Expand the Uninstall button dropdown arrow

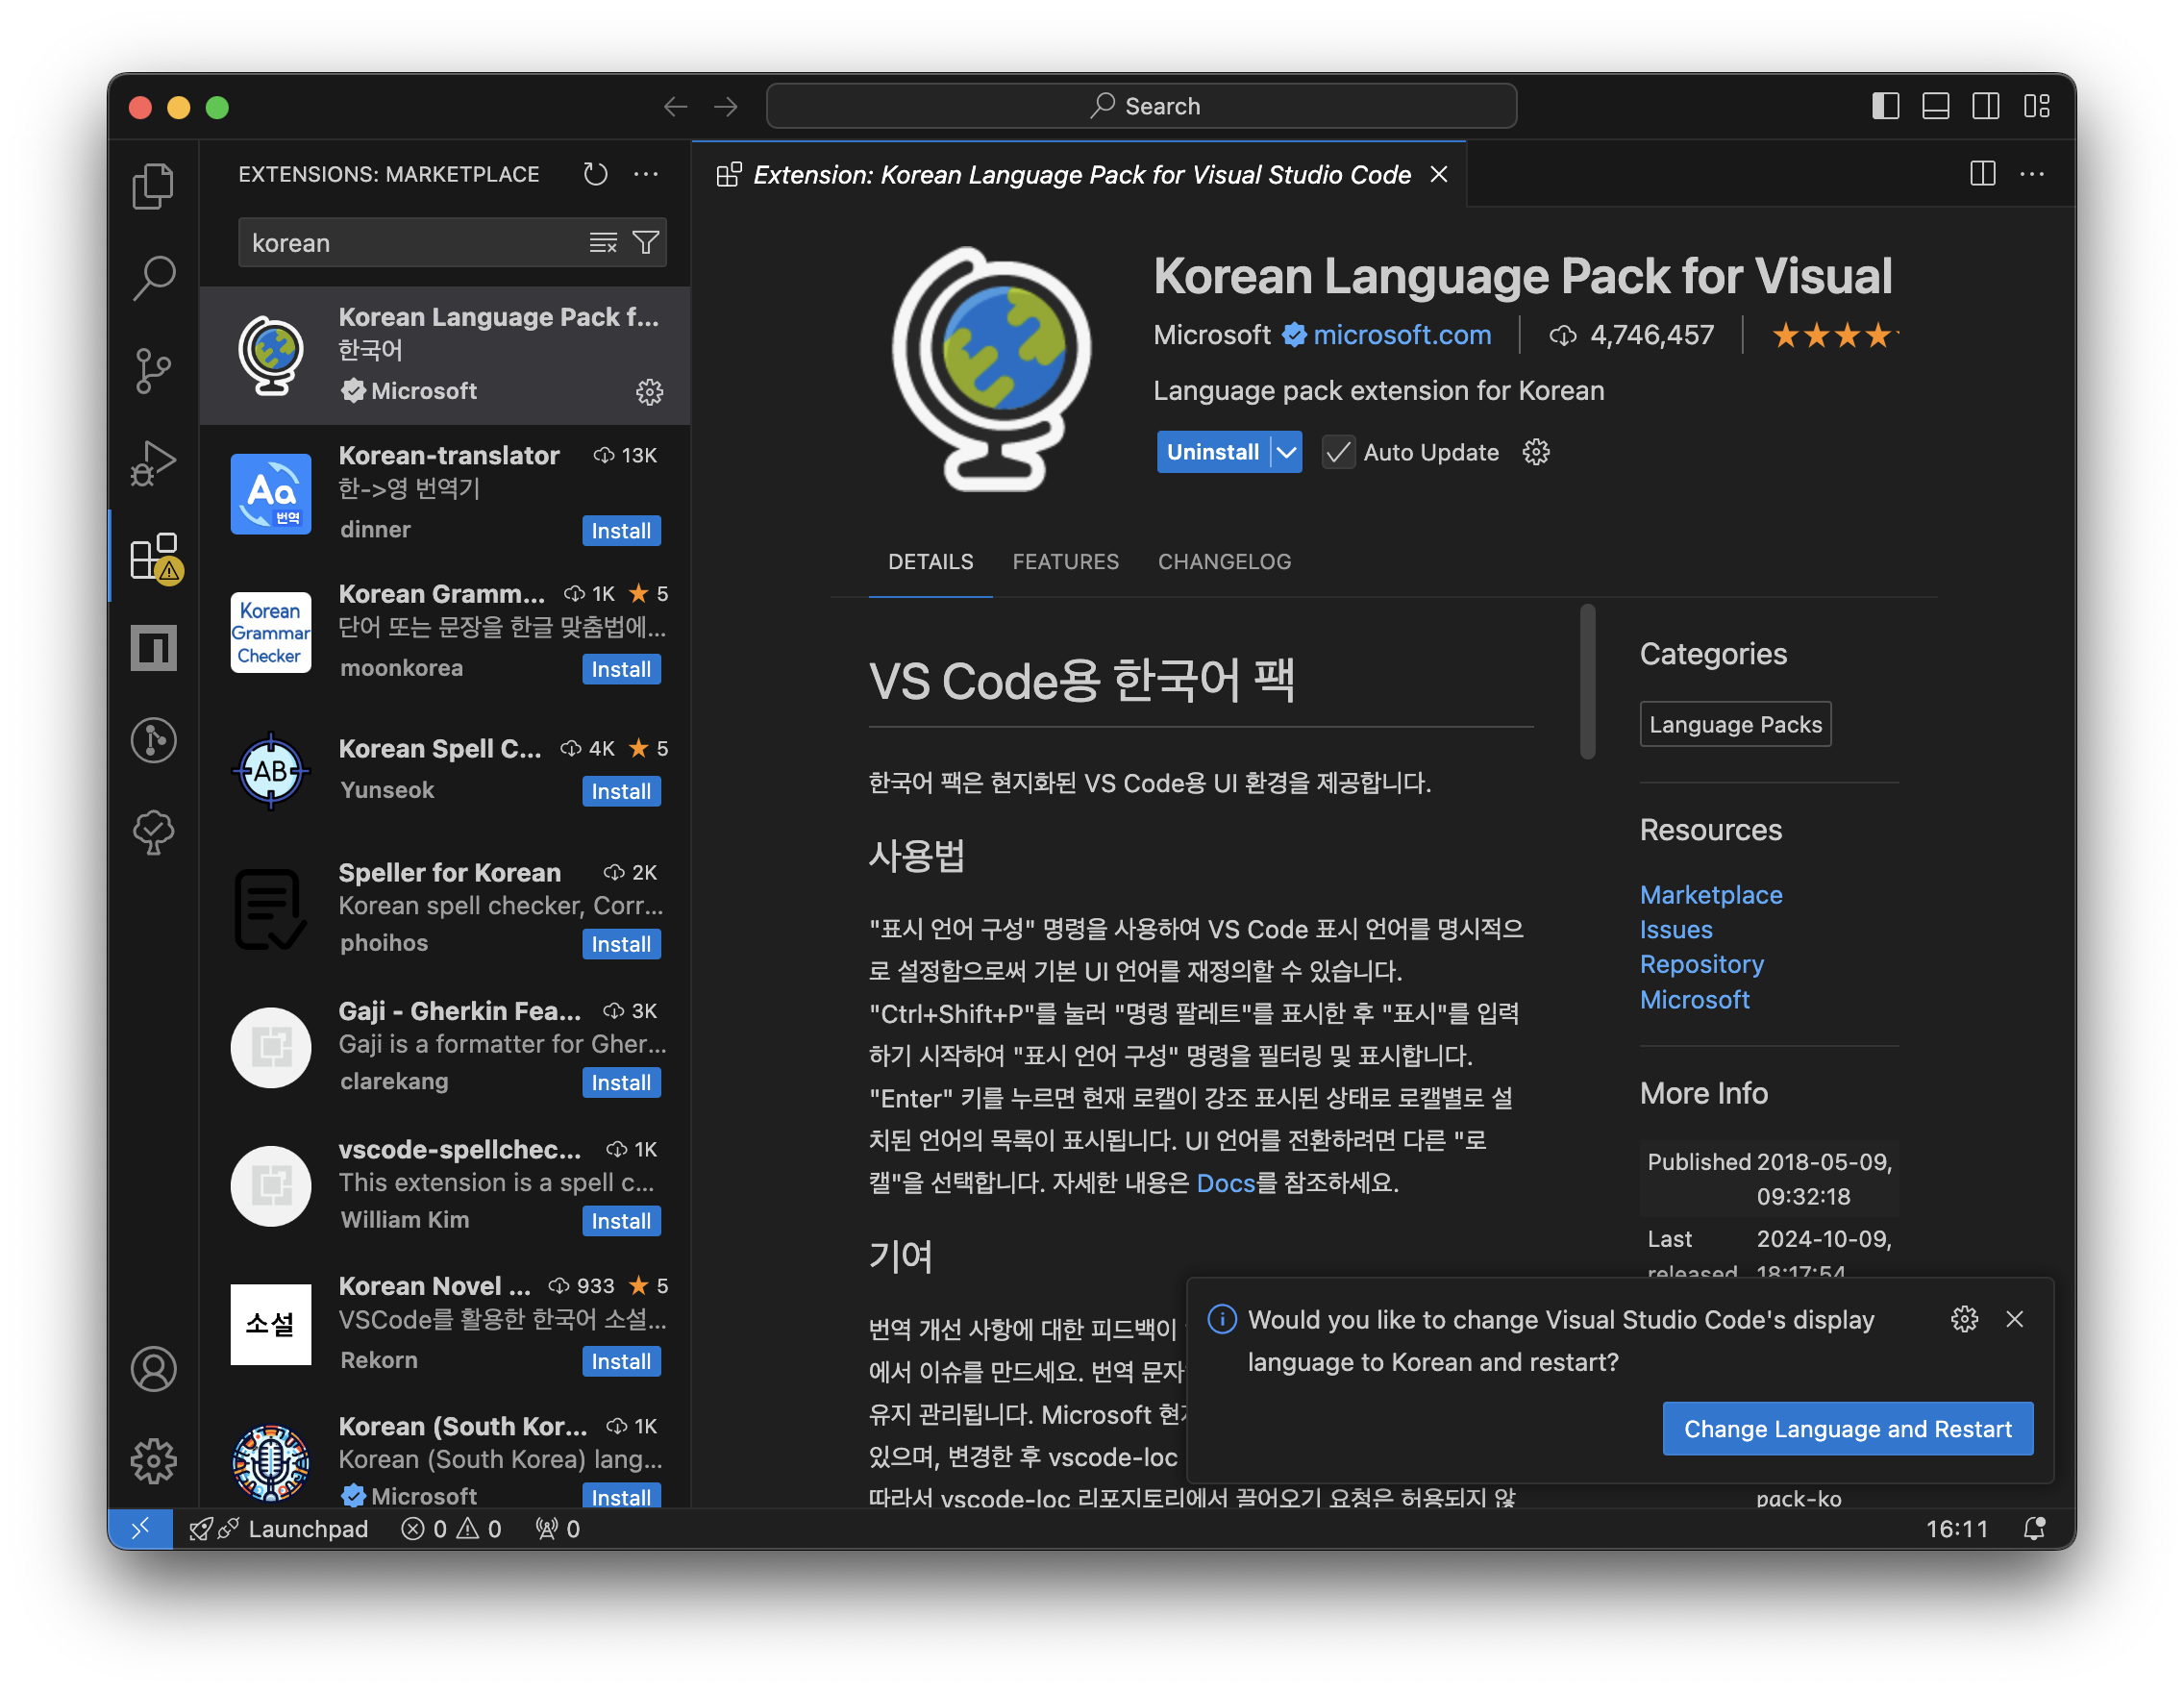(x=1287, y=452)
